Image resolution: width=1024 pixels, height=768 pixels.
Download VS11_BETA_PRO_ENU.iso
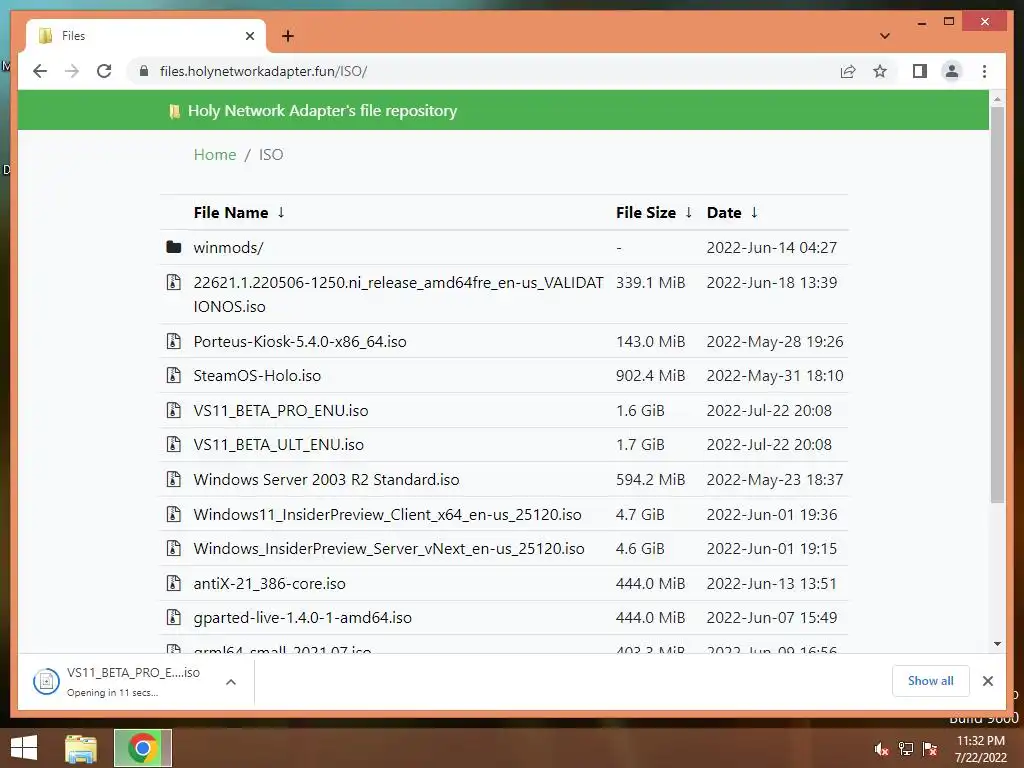point(281,411)
